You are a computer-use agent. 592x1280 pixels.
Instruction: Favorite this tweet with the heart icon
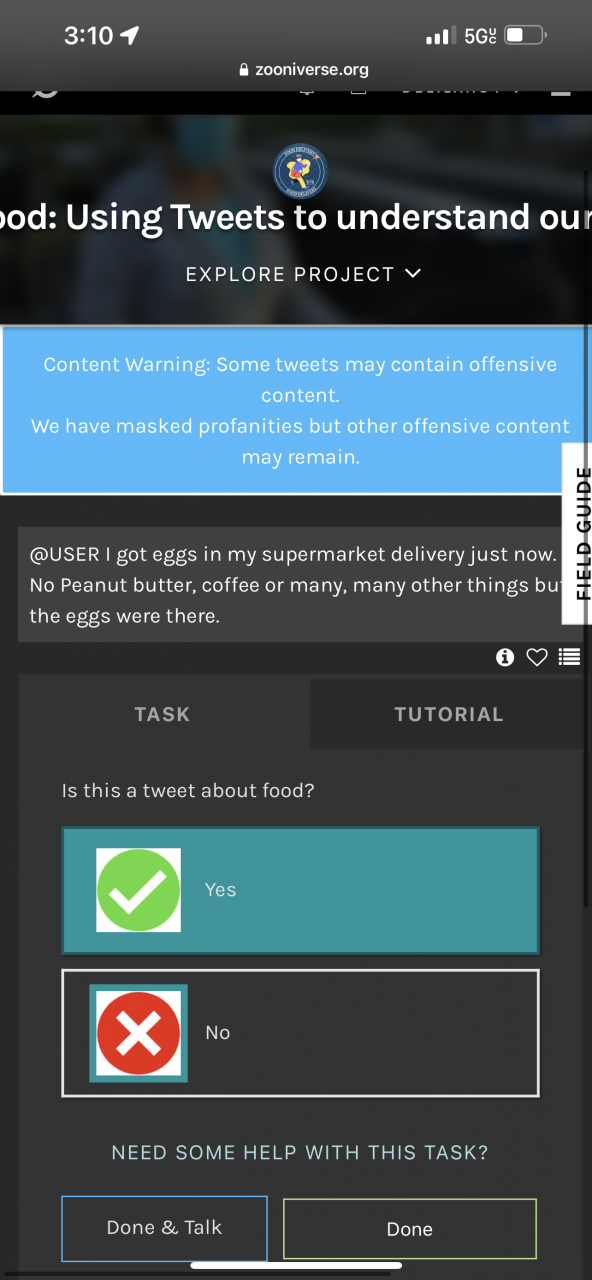click(x=537, y=657)
